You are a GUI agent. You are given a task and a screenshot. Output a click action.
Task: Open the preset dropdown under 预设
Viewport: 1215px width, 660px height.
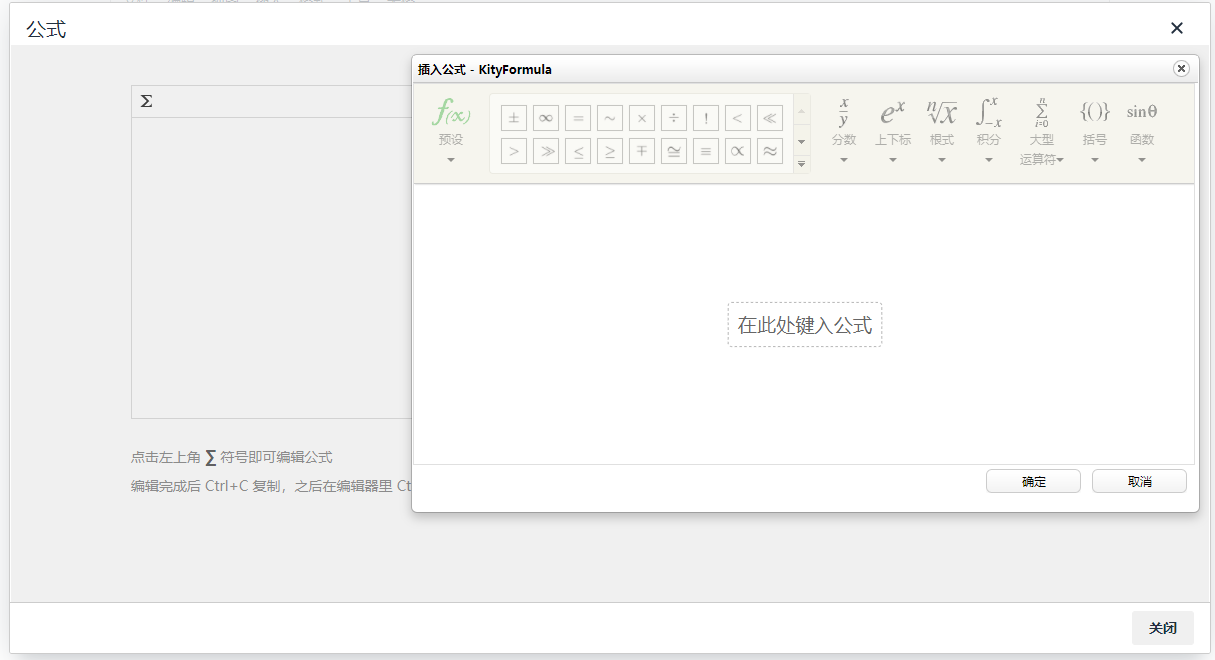pos(449,157)
